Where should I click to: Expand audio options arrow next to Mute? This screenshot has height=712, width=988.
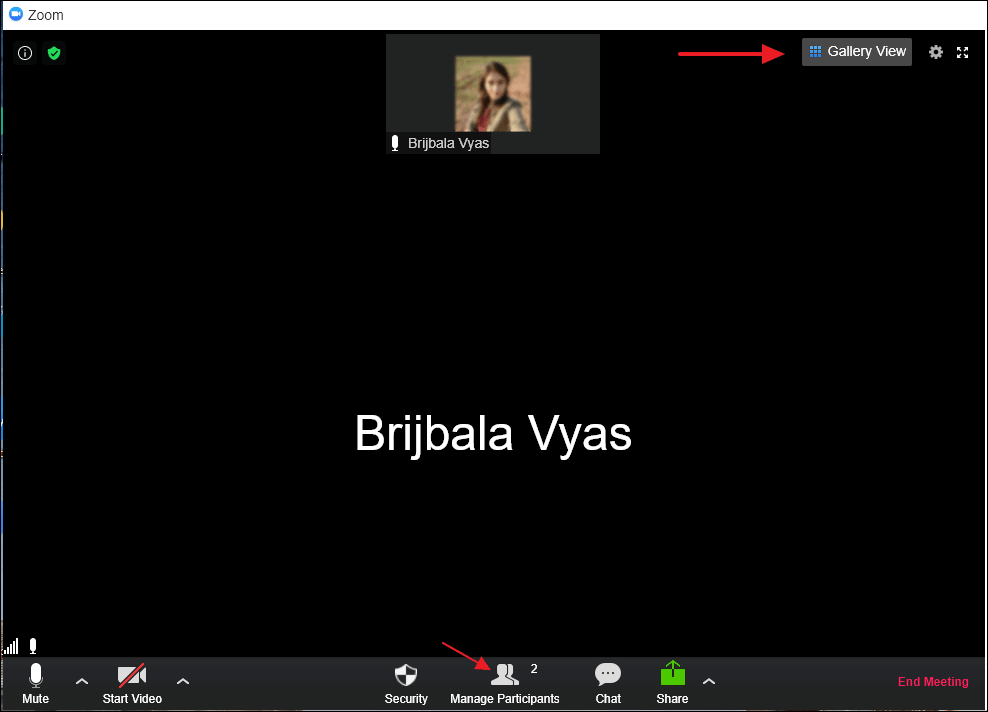[x=82, y=681]
